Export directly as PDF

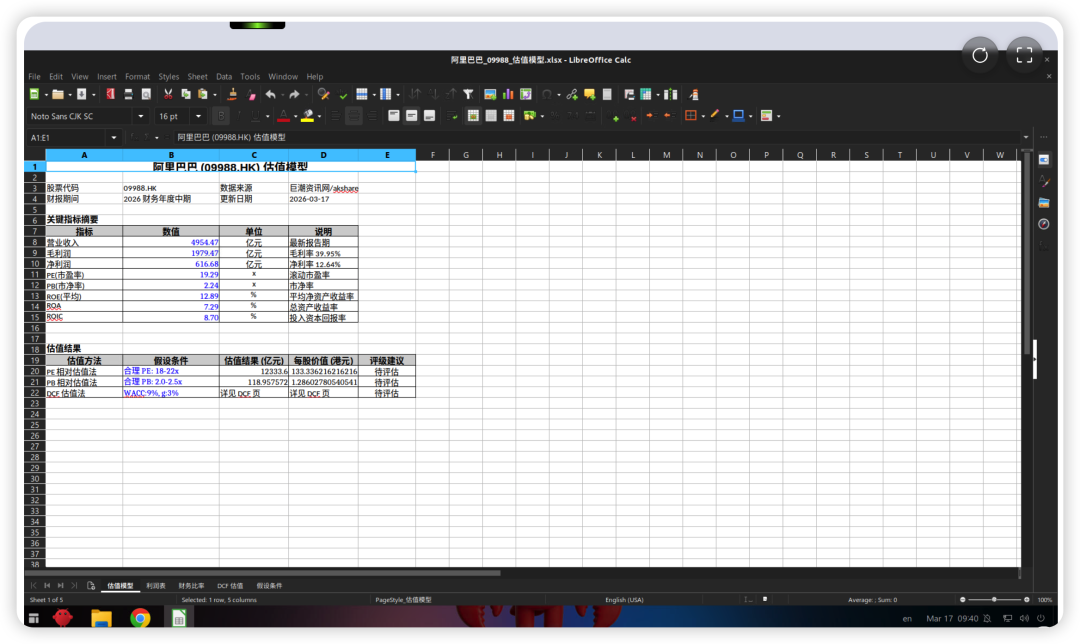pyautogui.click(x=110, y=94)
